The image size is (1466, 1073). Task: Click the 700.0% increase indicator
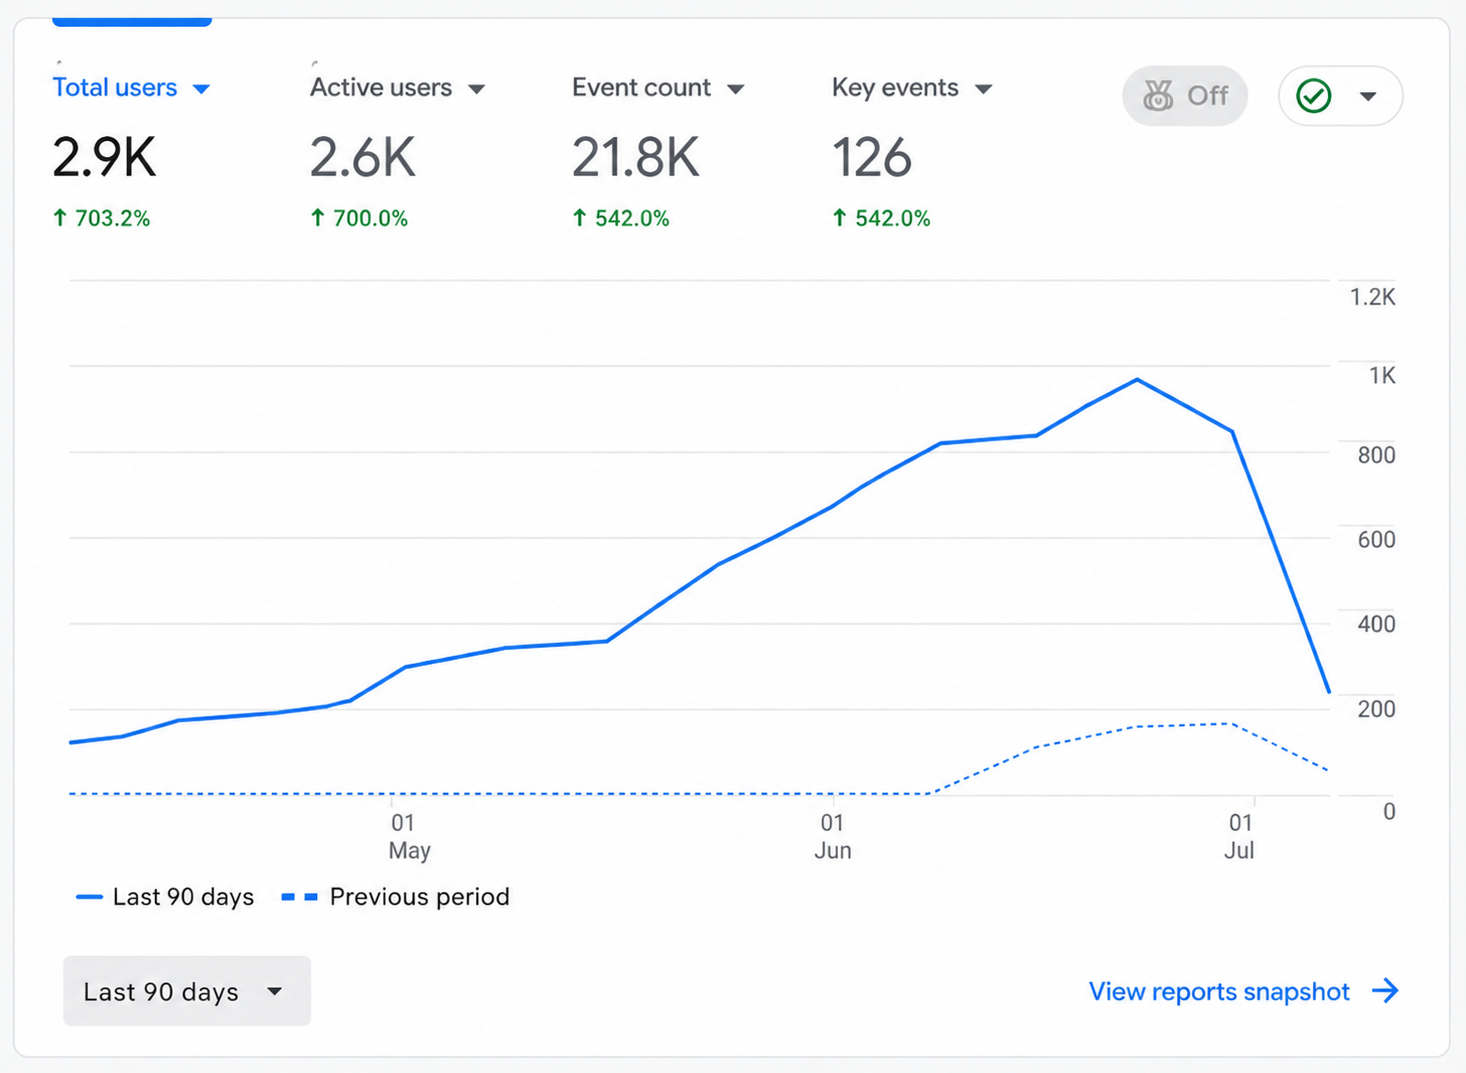point(359,218)
